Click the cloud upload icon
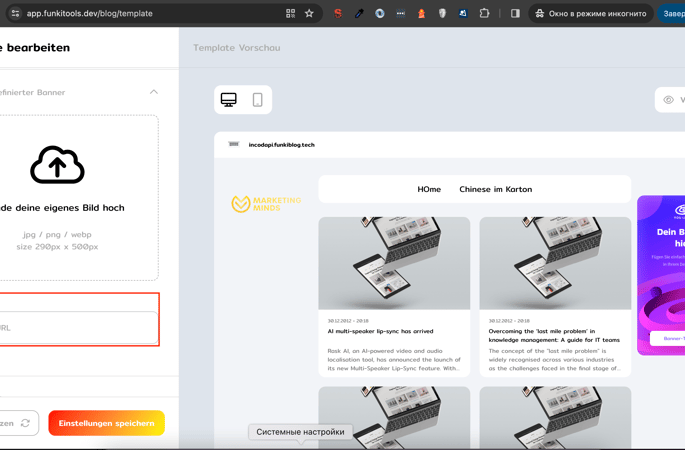685x450 pixels. click(x=57, y=165)
